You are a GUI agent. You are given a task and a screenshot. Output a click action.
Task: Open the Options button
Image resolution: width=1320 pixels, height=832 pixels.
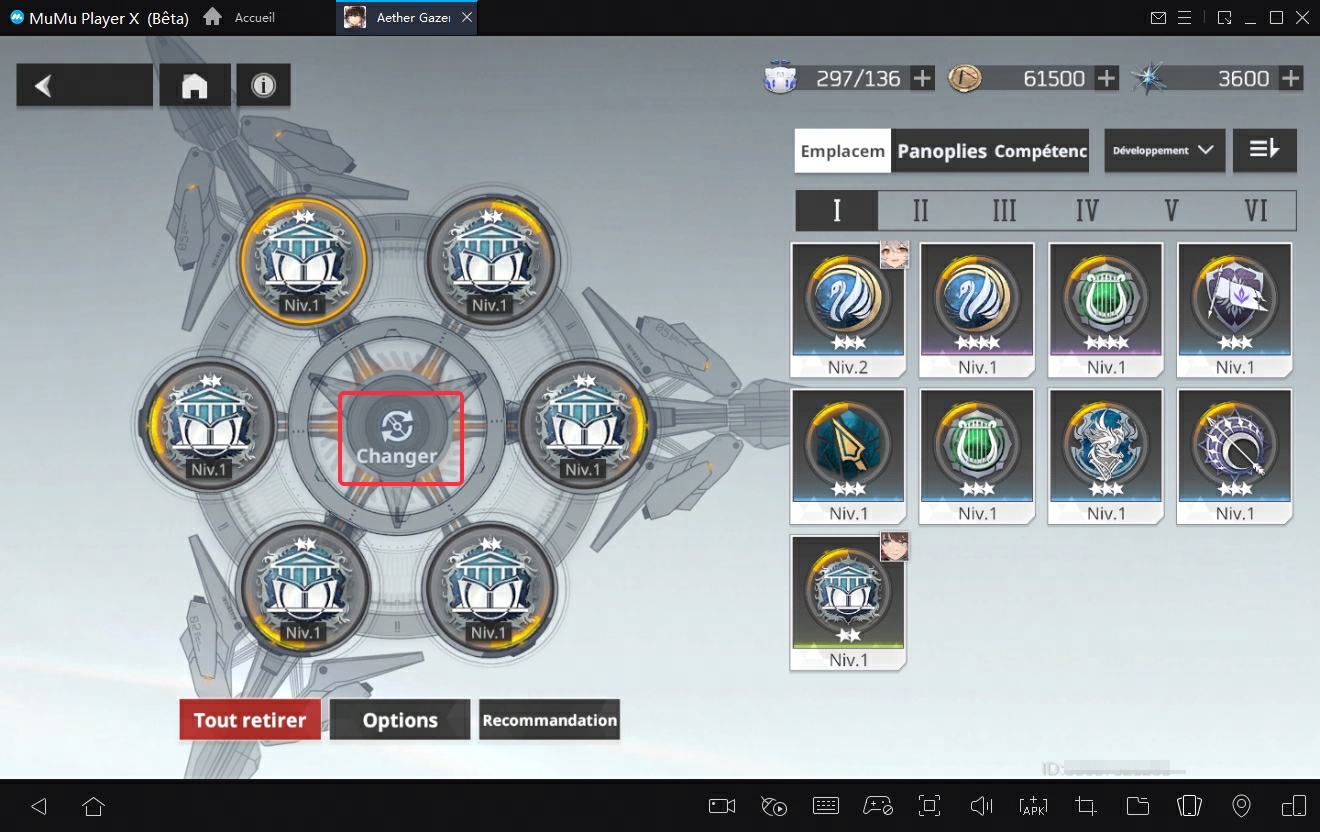coord(400,720)
